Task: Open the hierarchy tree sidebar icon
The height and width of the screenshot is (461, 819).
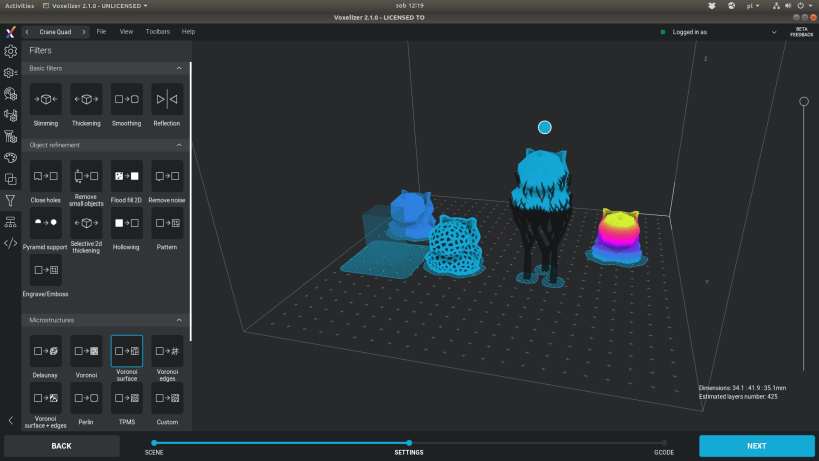Action: click(x=10, y=222)
